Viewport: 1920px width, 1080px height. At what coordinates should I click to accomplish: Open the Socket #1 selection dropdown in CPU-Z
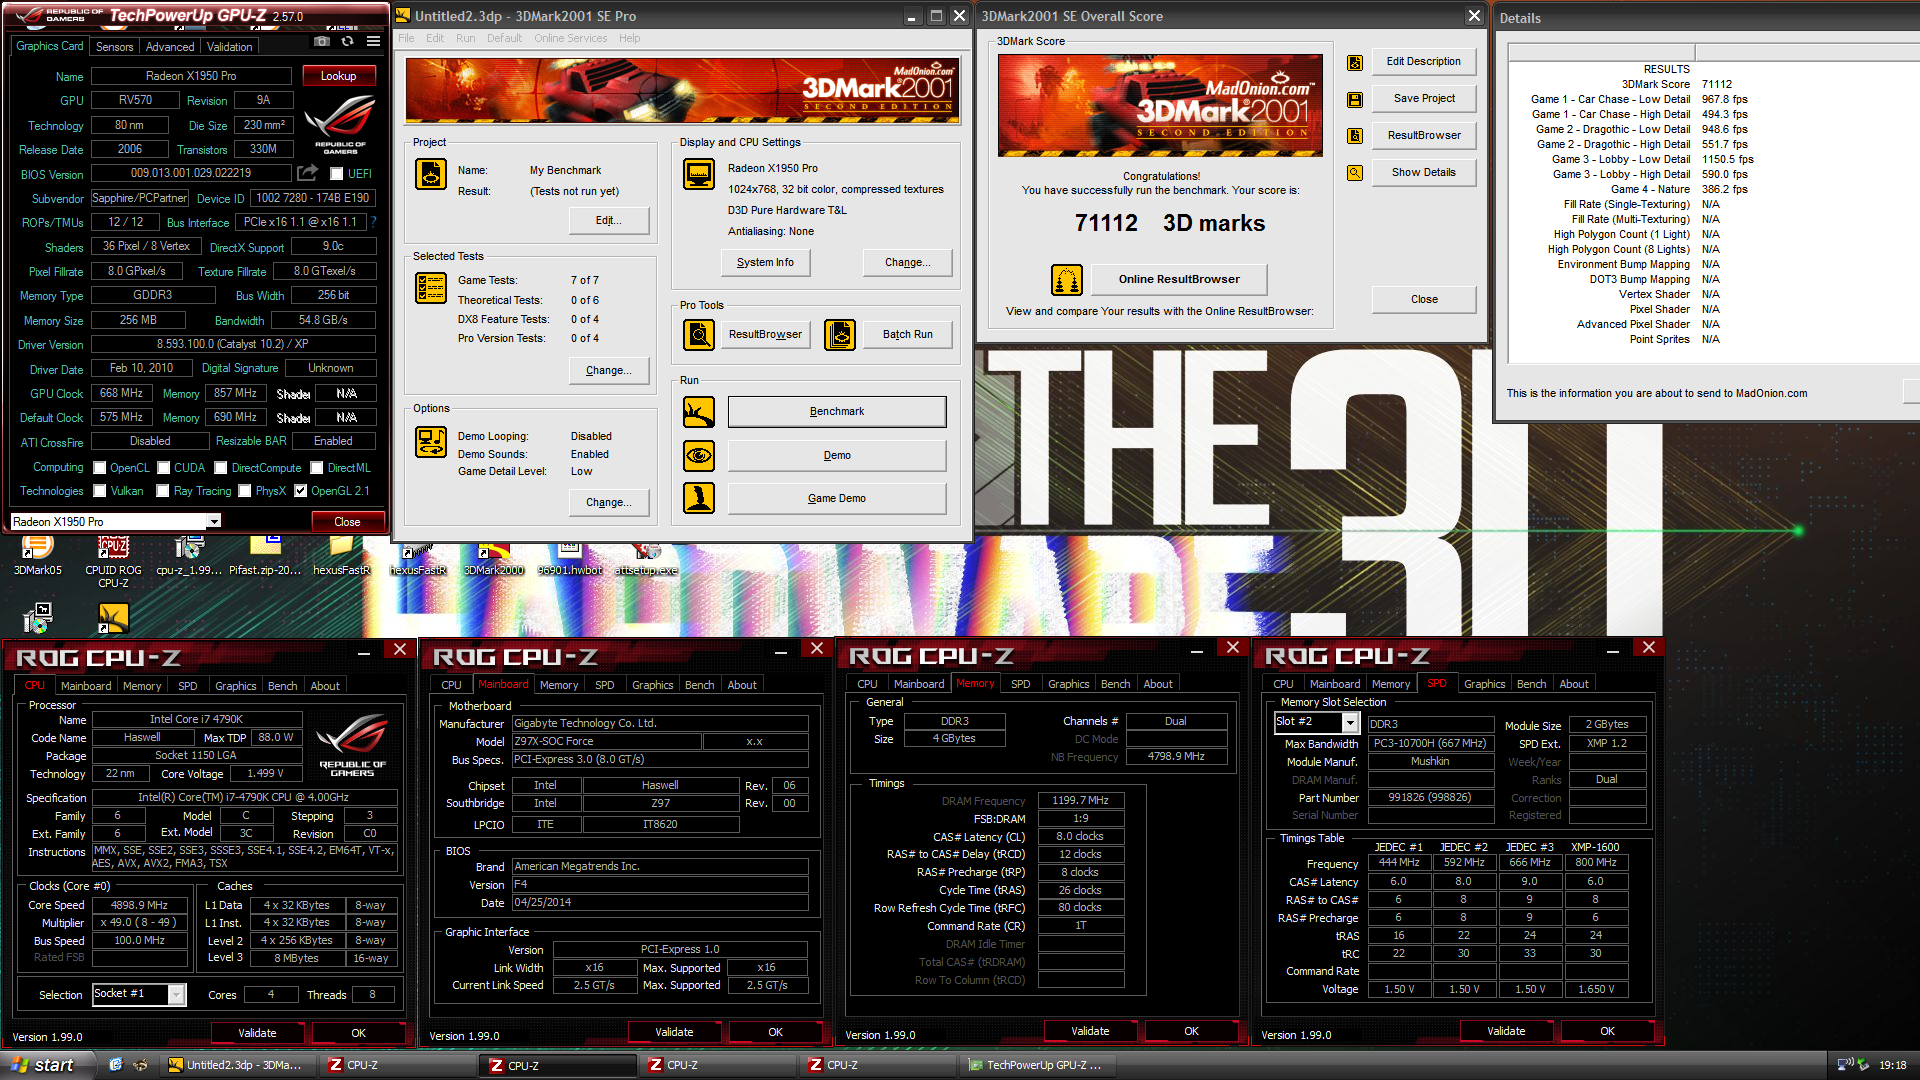(176, 994)
